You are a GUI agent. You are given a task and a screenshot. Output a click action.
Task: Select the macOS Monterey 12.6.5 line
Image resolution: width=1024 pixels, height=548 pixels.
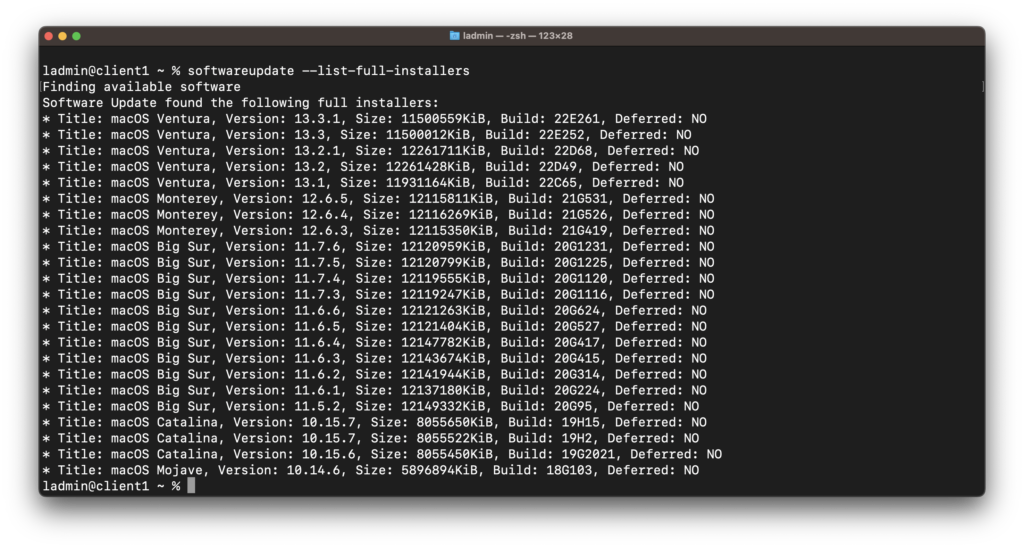coord(379,199)
